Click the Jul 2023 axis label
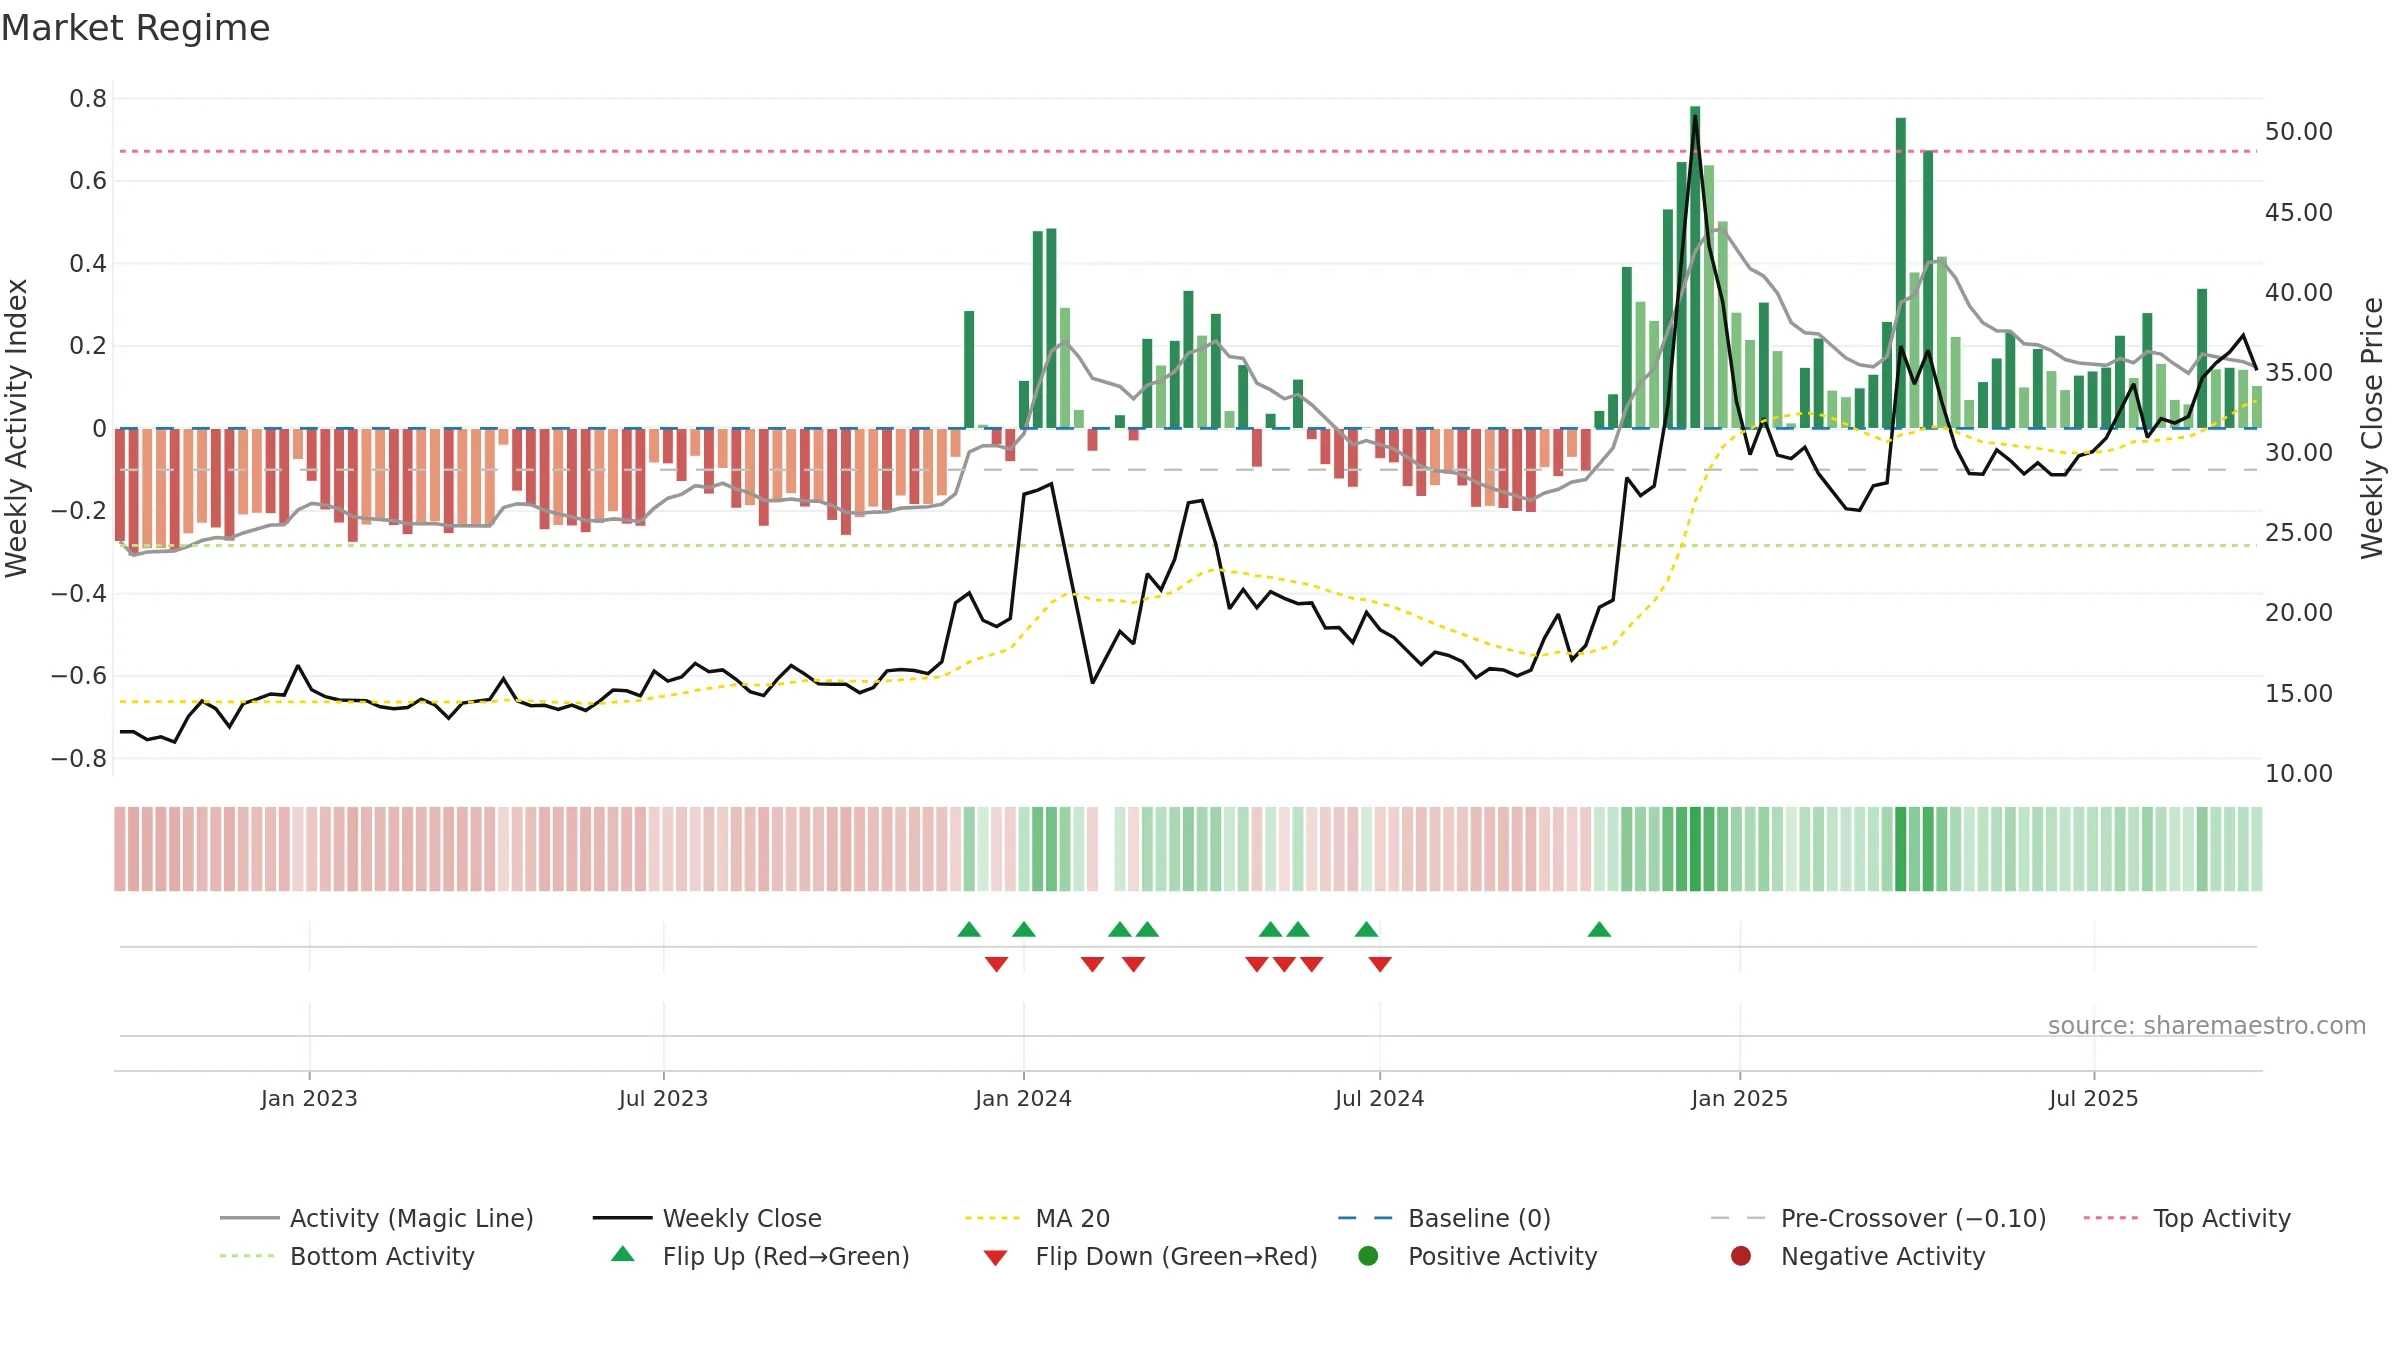The height and width of the screenshot is (1350, 2400). 663,1098
